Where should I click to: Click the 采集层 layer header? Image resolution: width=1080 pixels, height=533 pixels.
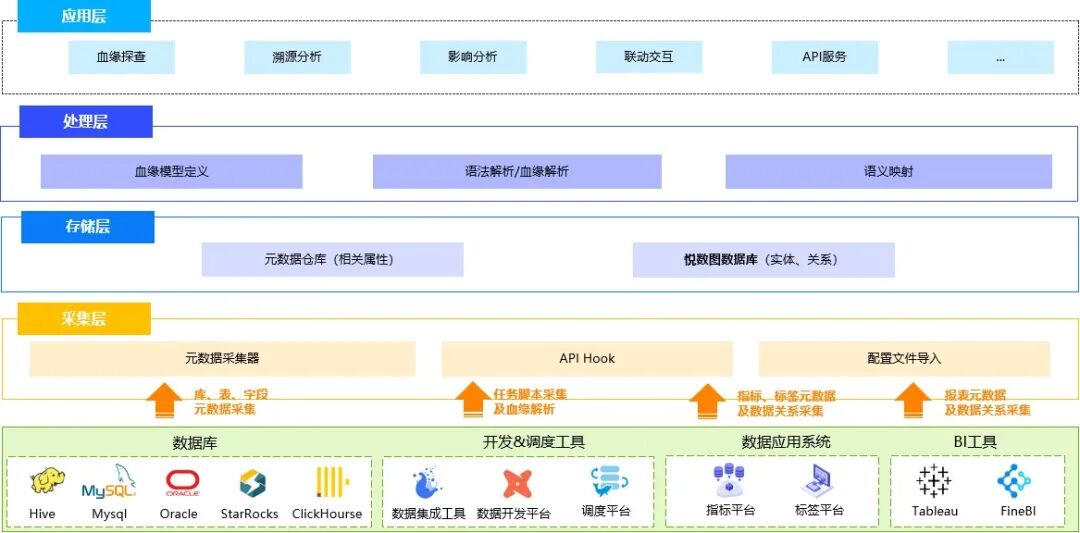[84, 319]
